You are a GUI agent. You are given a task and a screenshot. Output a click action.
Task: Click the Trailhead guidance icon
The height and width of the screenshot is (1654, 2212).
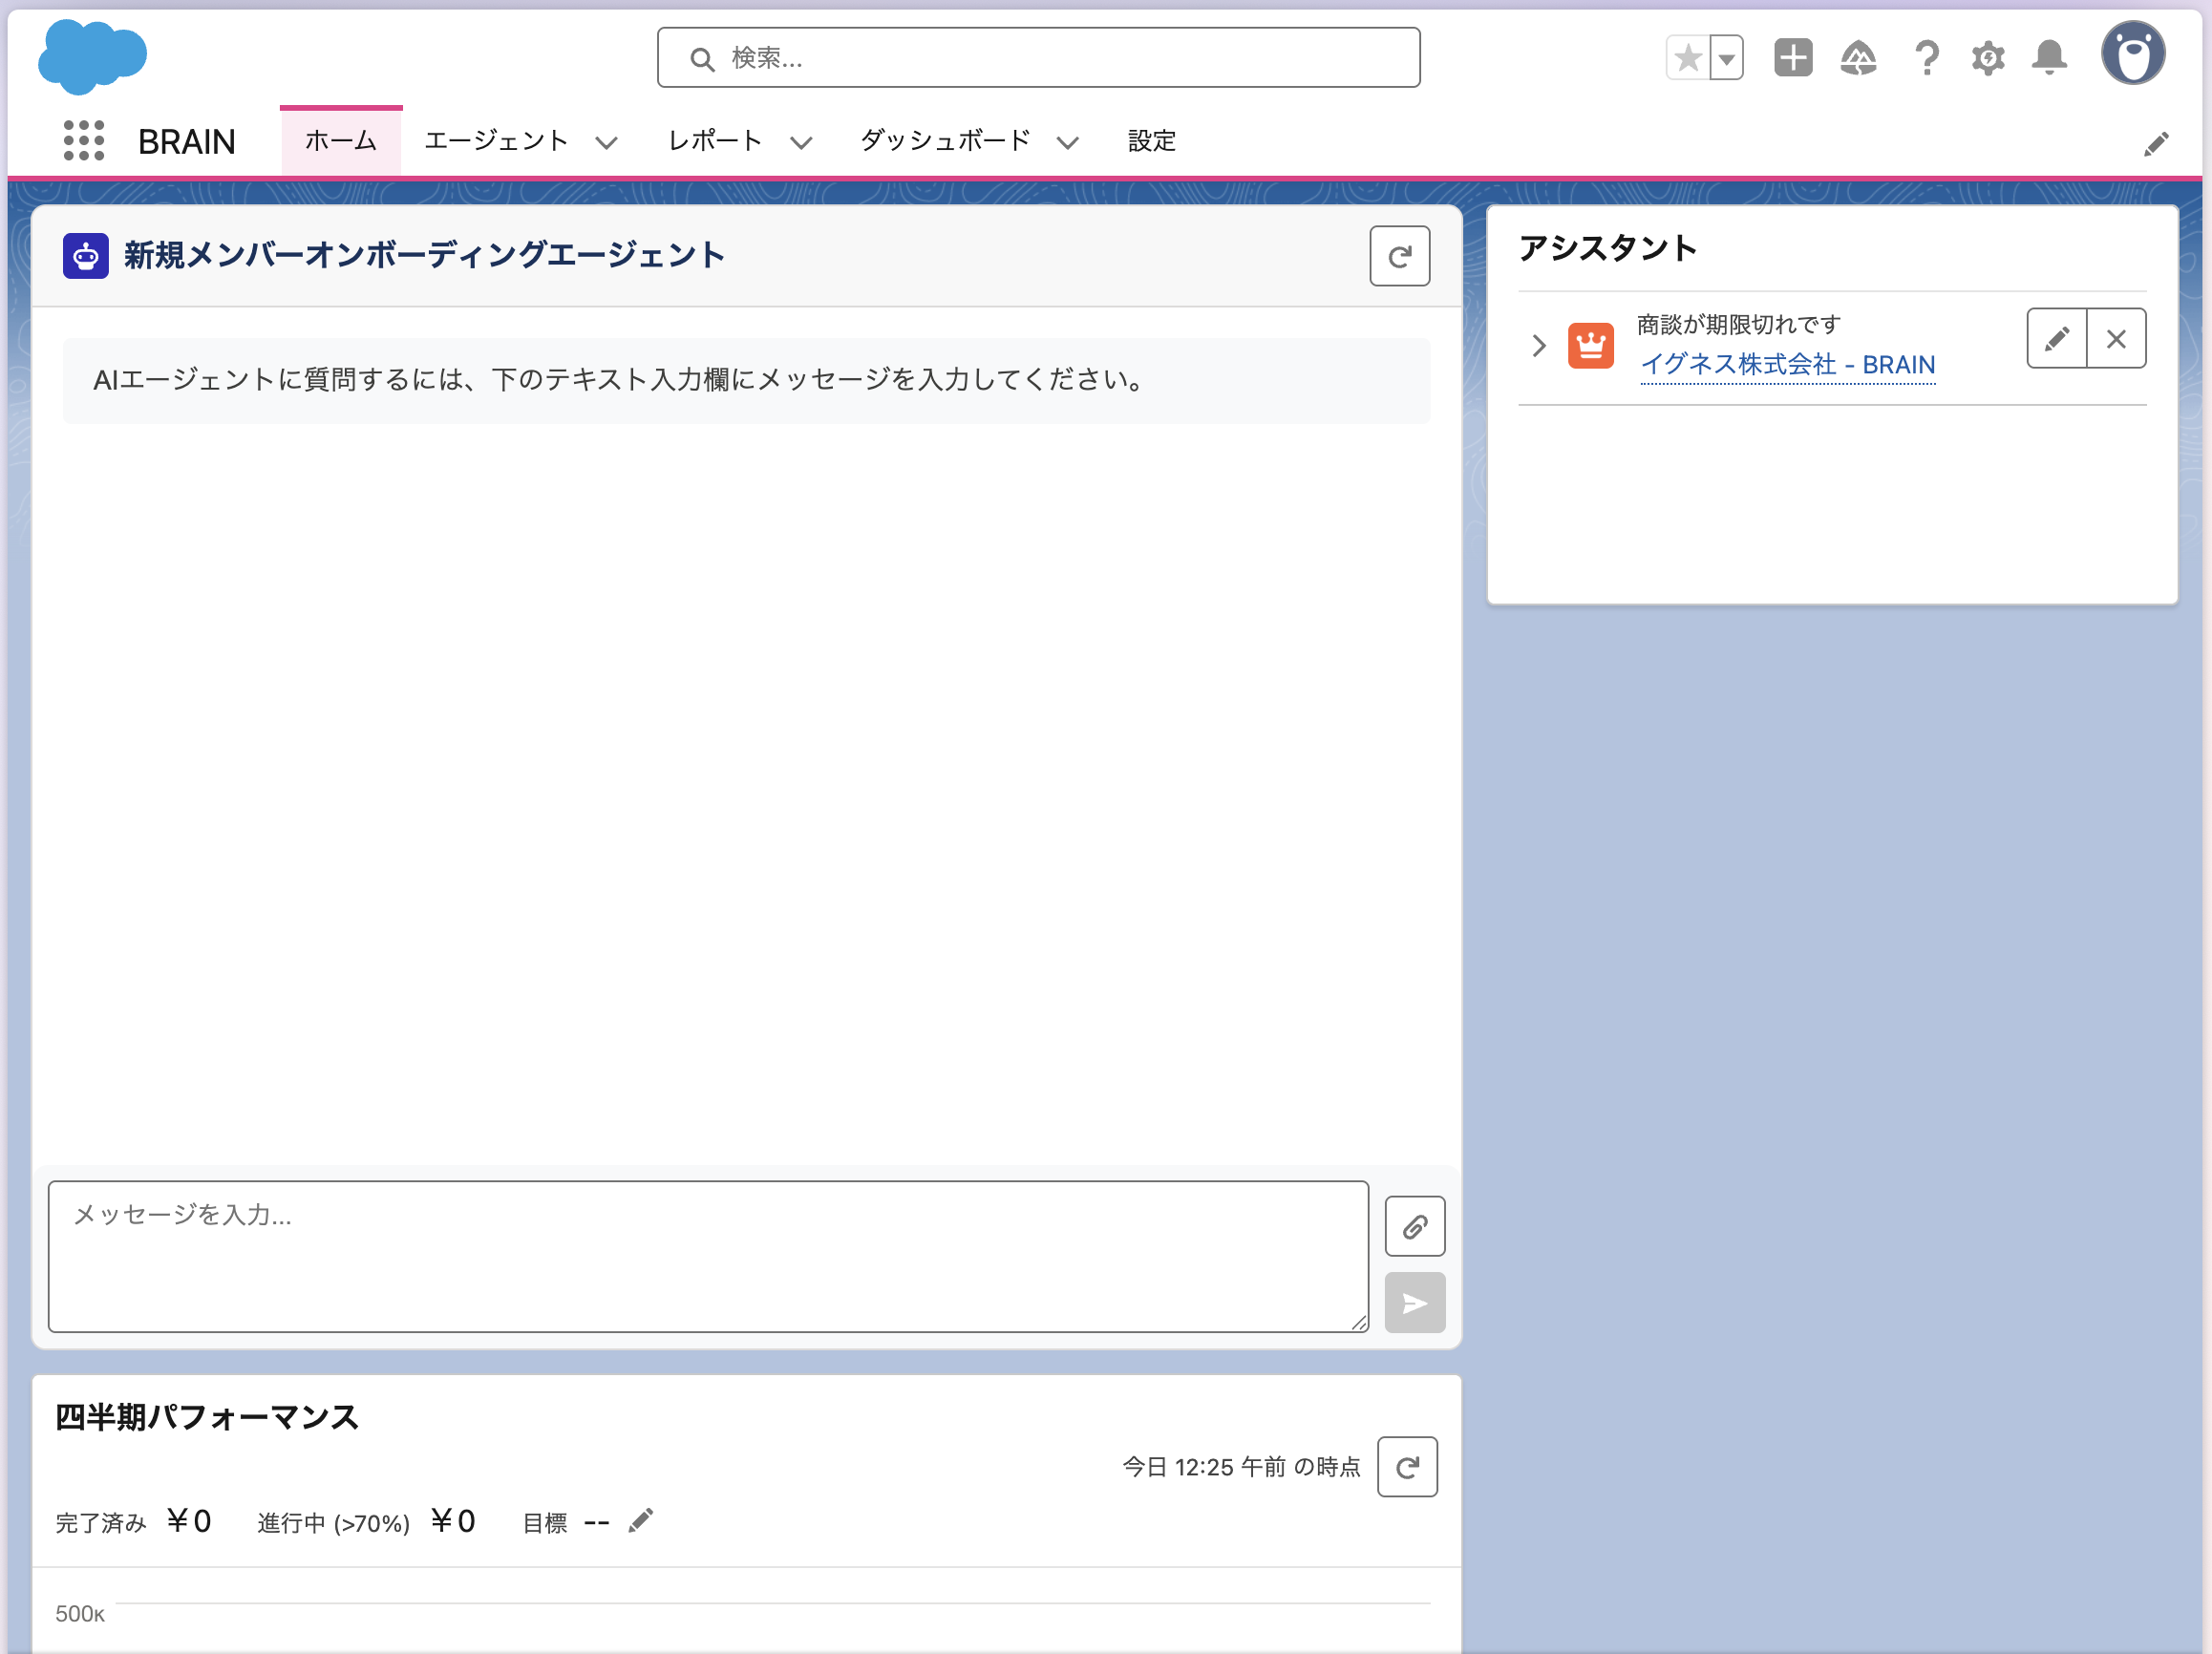pyautogui.click(x=1858, y=58)
